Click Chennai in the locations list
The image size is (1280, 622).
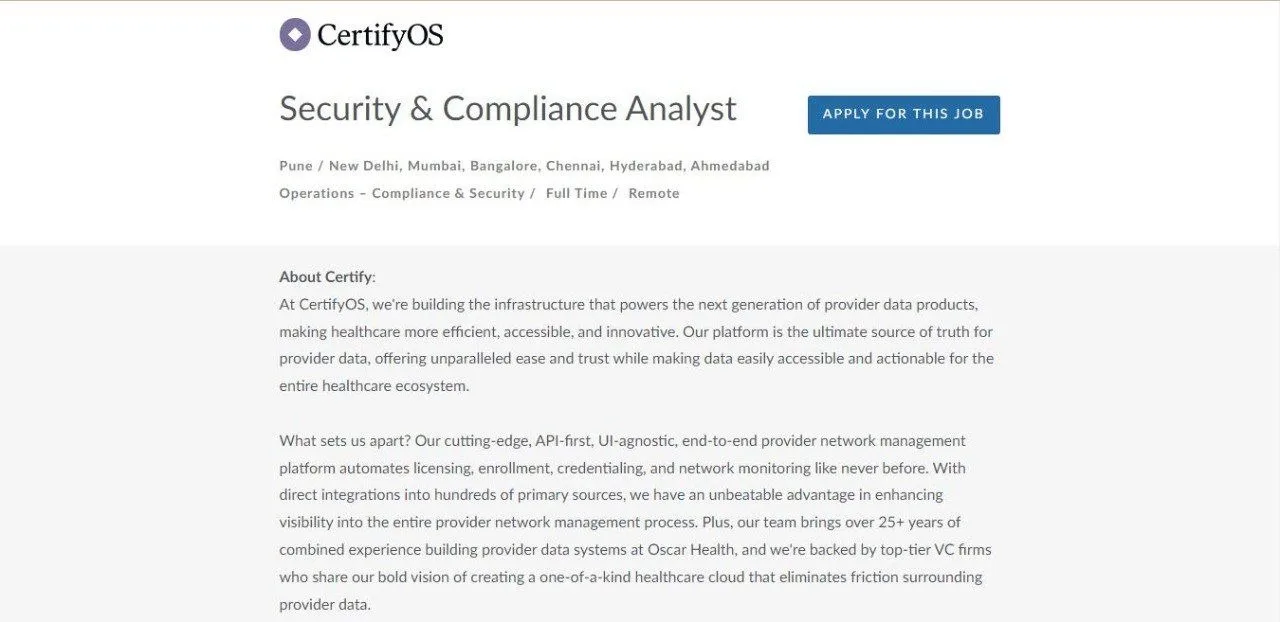[574, 166]
